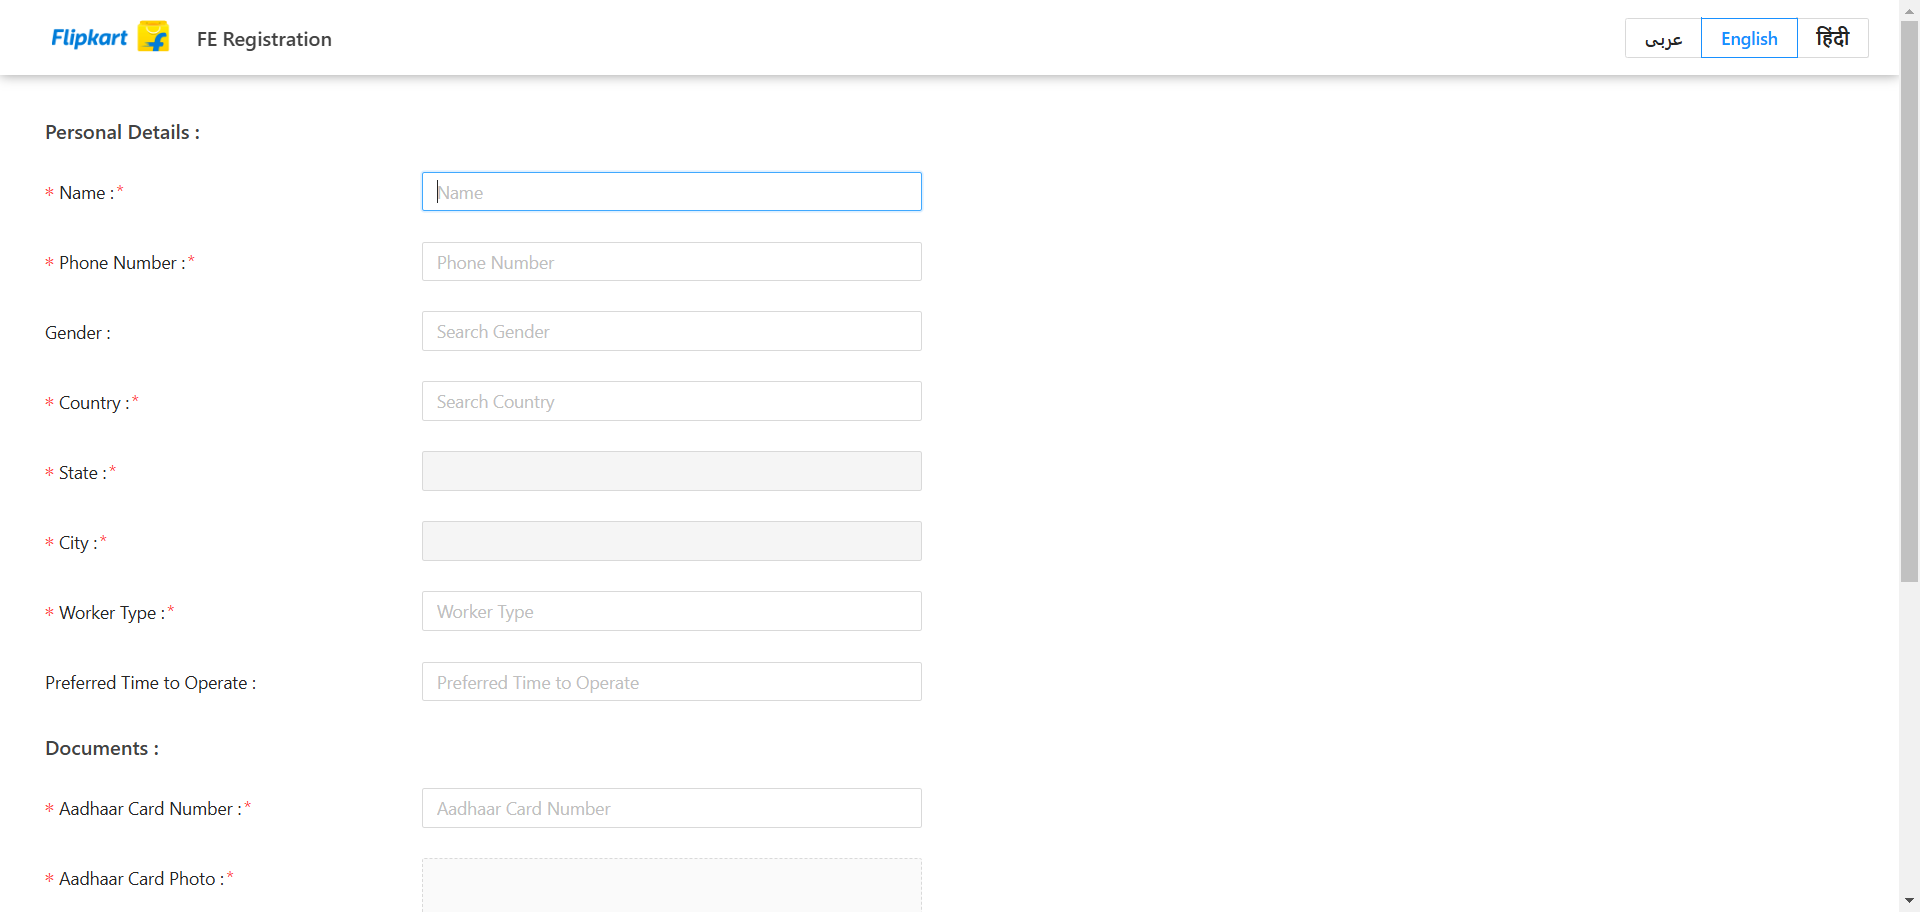This screenshot has width=1920, height=912.
Task: Click the FE Registration page title
Action: click(x=264, y=39)
